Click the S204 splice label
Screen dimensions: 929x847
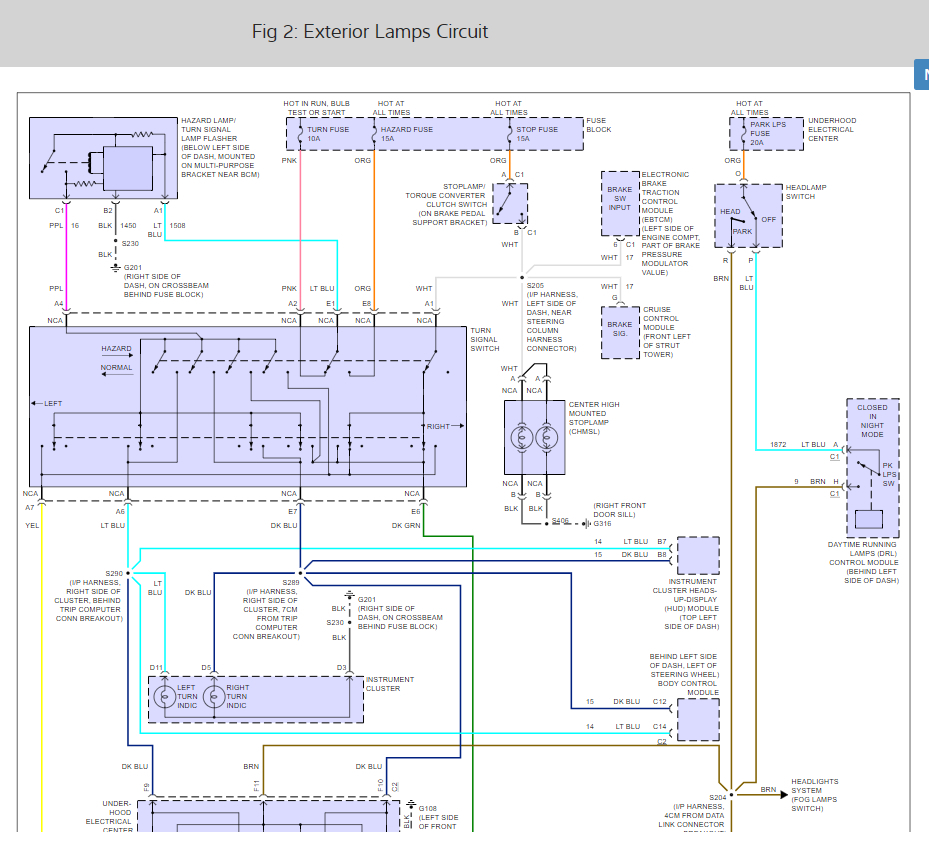[x=717, y=798]
